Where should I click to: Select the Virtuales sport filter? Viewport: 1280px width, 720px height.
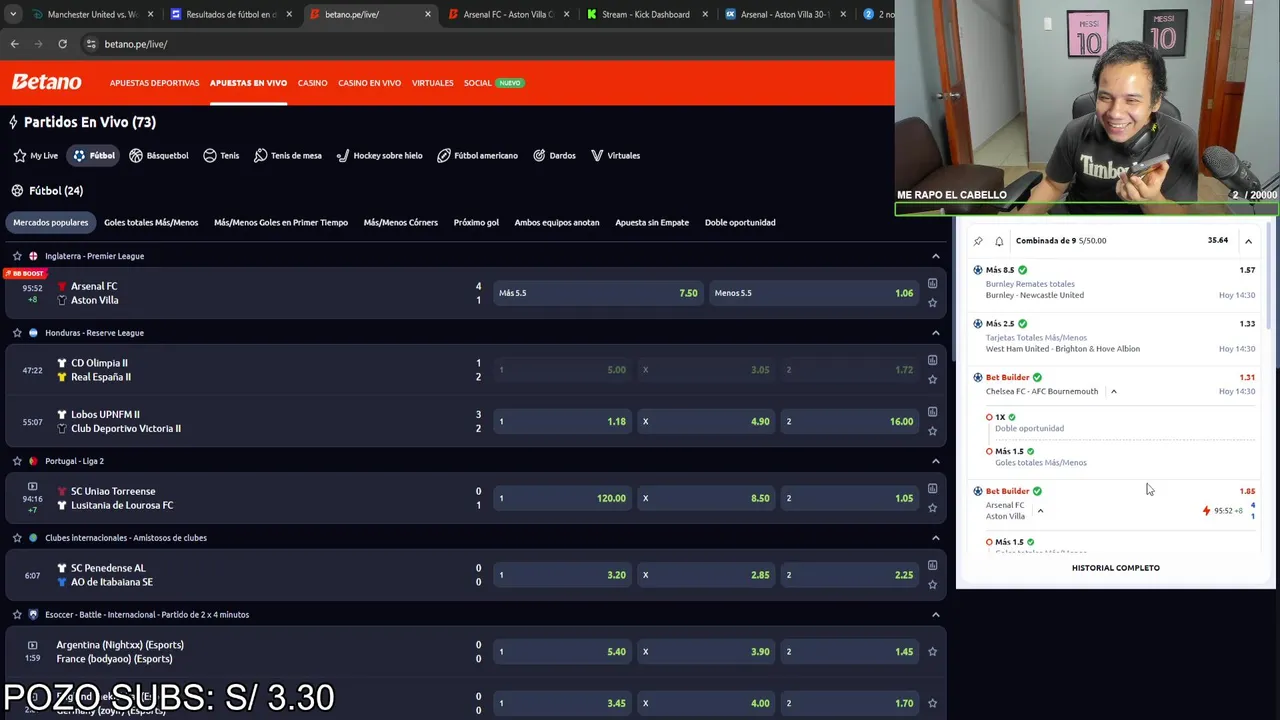click(x=615, y=156)
